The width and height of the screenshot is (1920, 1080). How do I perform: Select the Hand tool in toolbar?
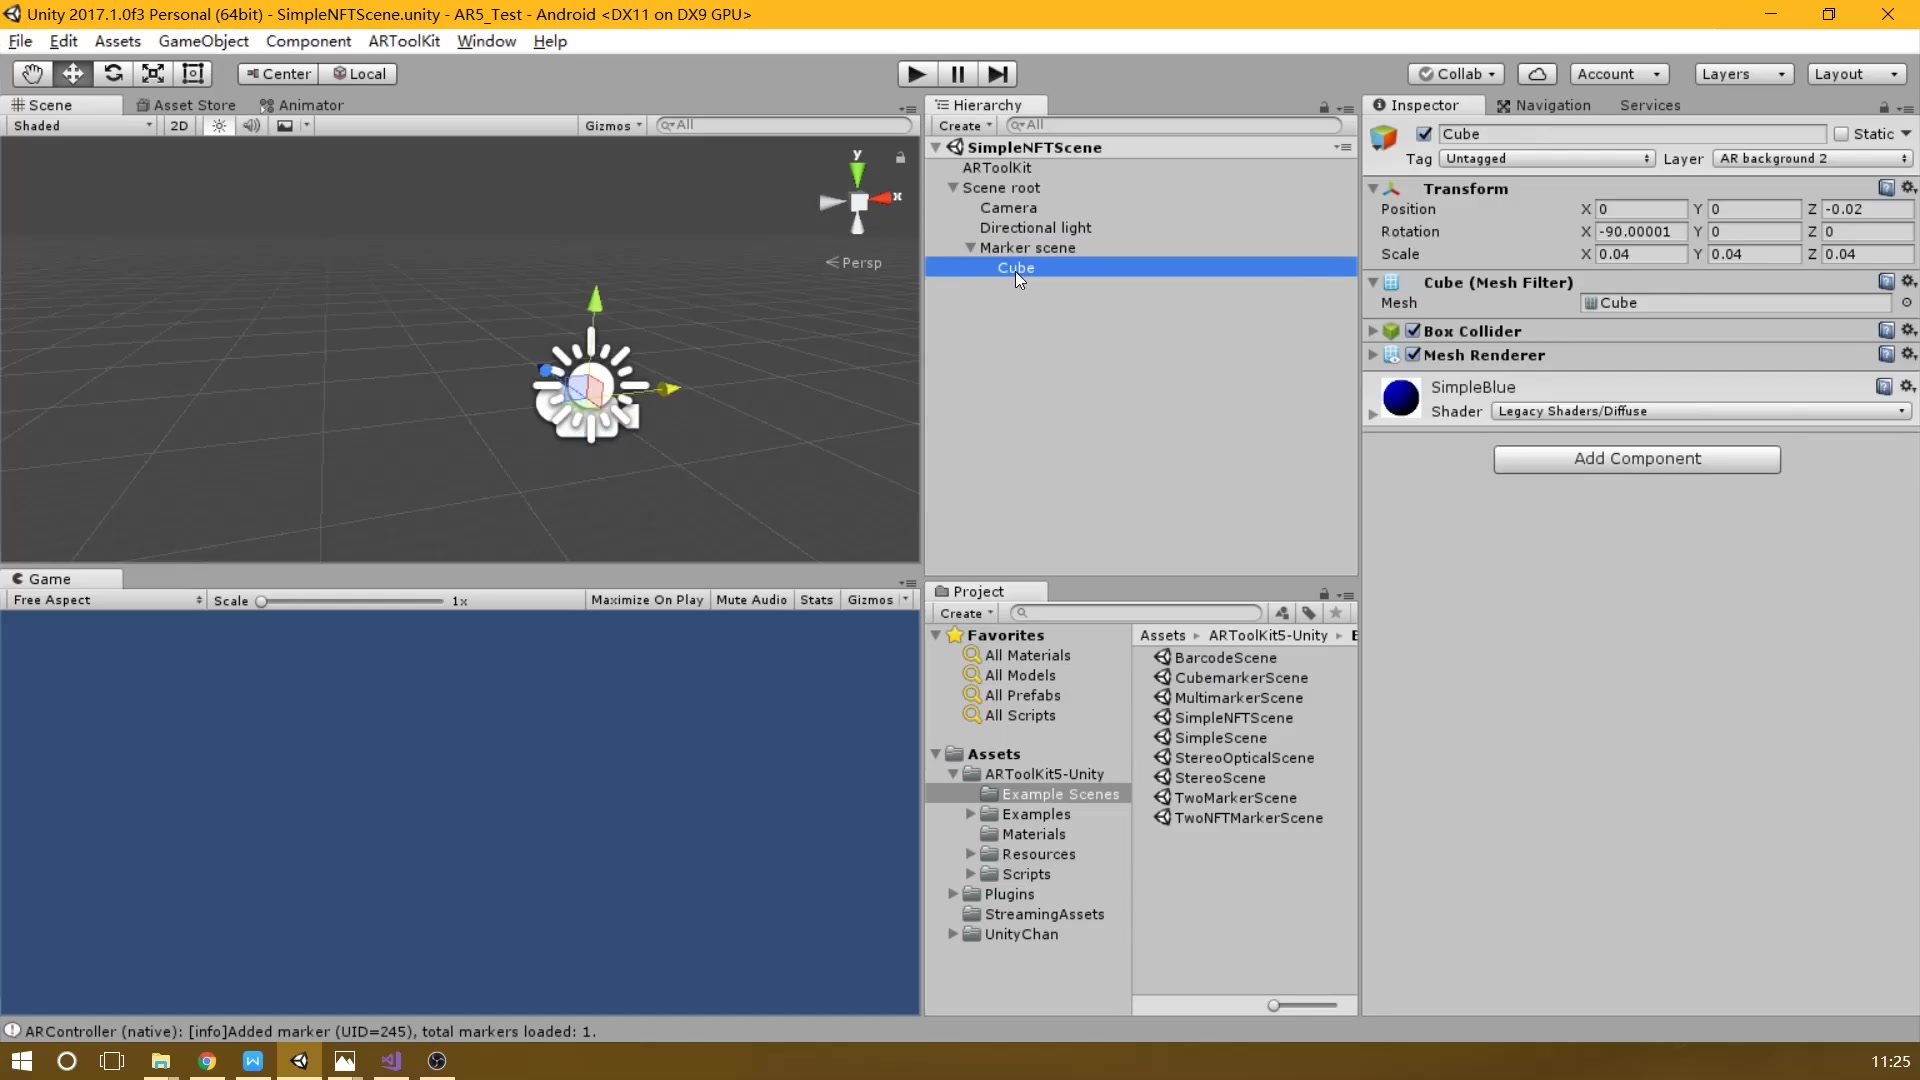click(x=32, y=74)
